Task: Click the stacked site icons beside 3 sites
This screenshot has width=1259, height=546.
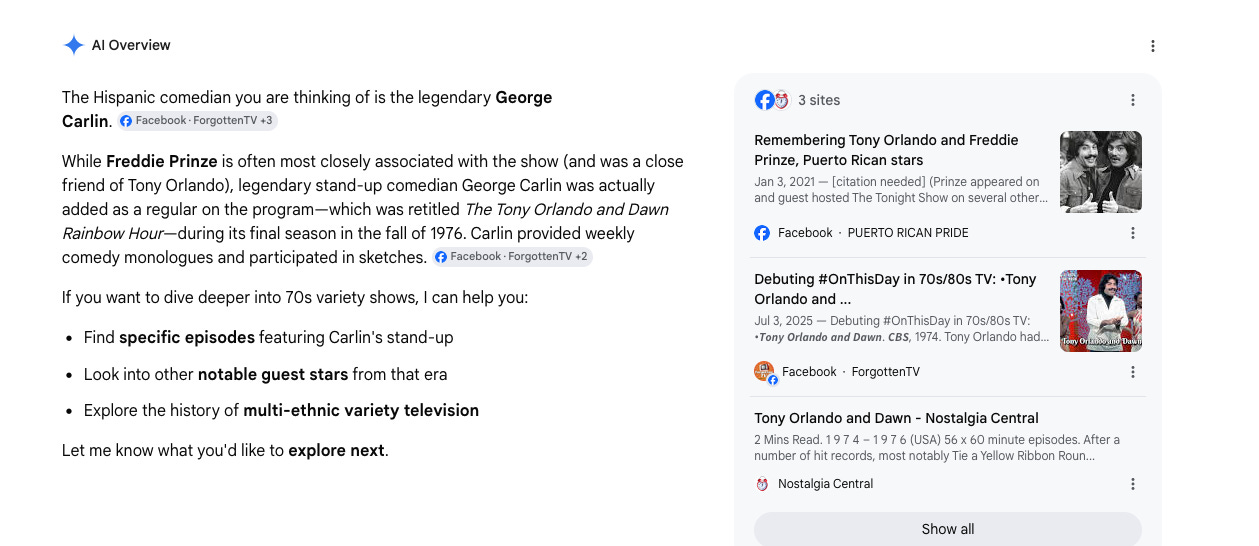Action: pyautogui.click(x=772, y=100)
